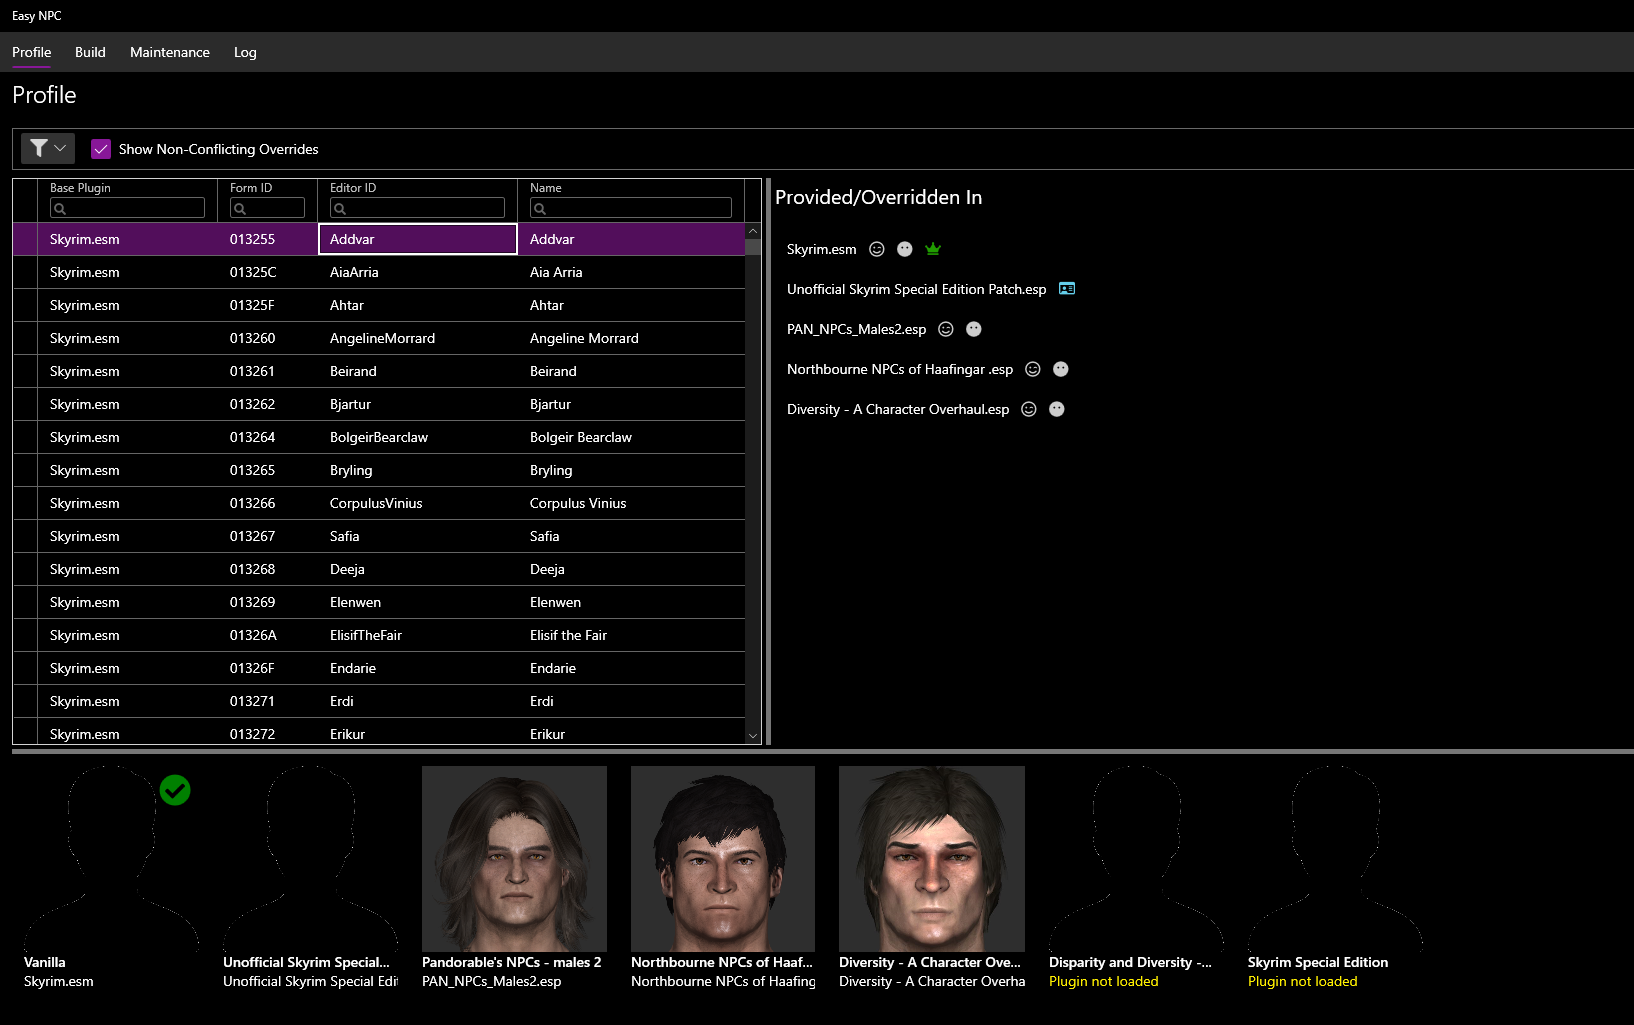Toggle Show Non-Conflicting Overrides checkbox

click(x=101, y=149)
